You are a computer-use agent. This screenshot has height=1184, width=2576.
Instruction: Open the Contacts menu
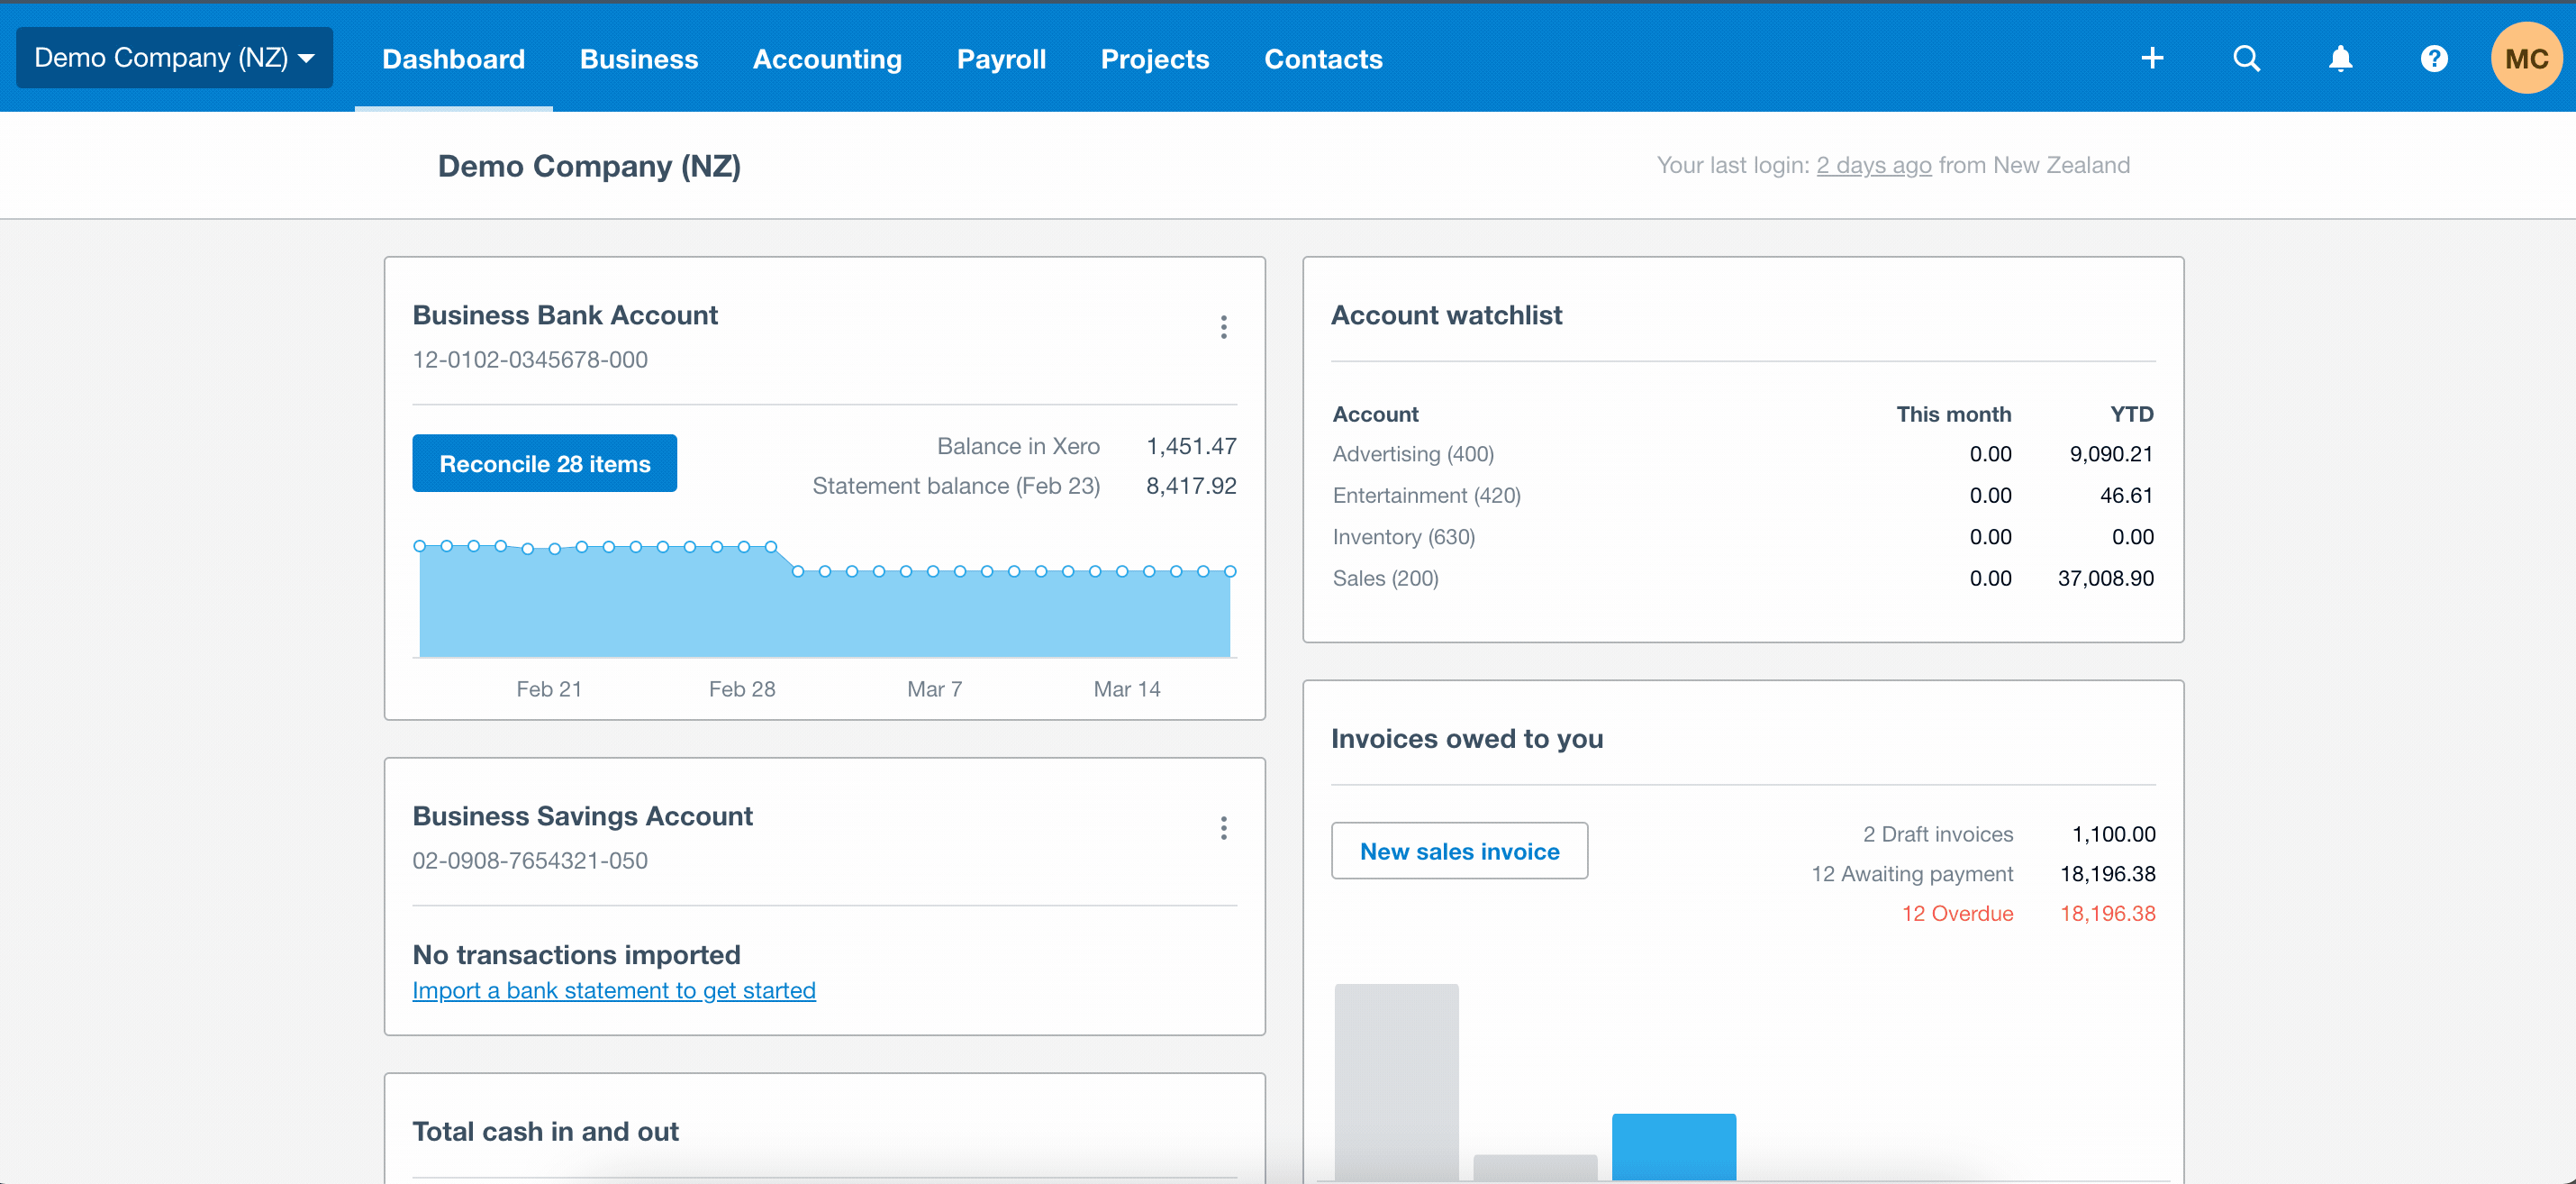point(1323,59)
